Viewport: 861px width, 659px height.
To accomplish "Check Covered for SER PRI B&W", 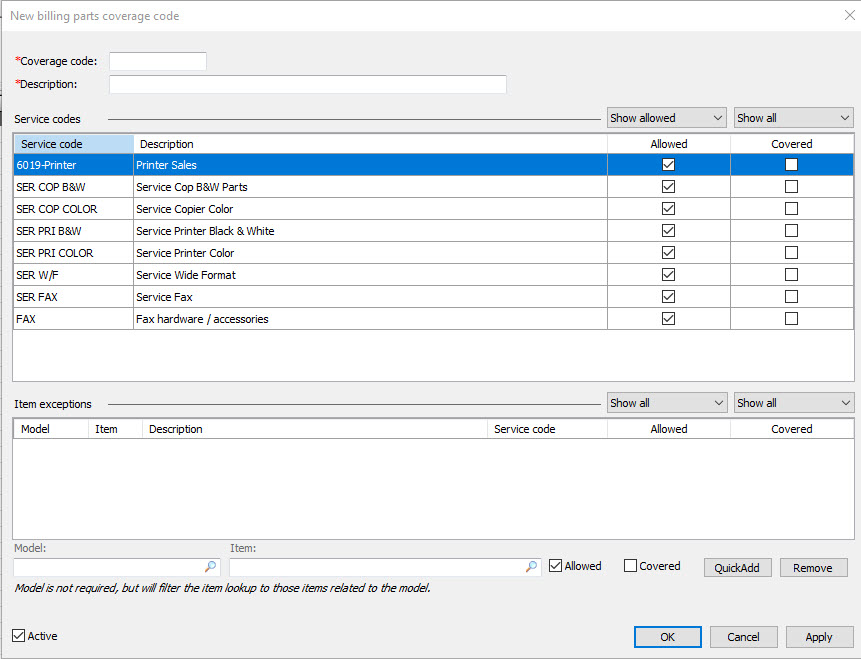I will pyautogui.click(x=791, y=230).
